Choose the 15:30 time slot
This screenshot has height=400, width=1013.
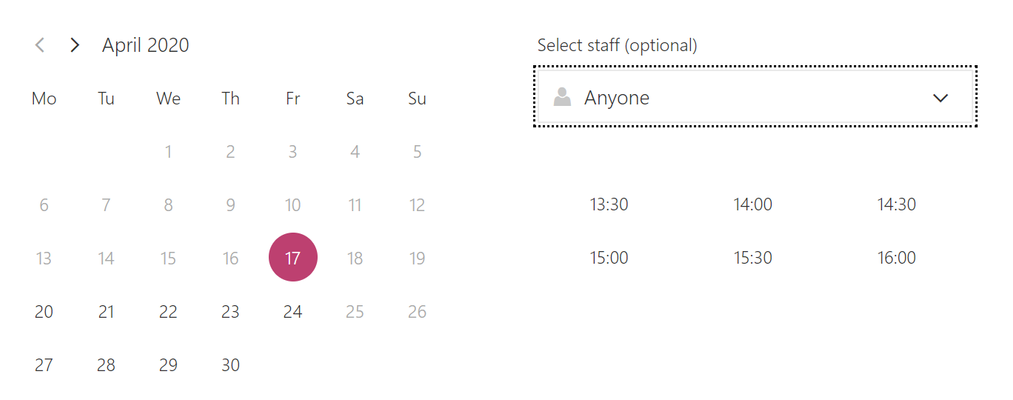click(x=753, y=258)
